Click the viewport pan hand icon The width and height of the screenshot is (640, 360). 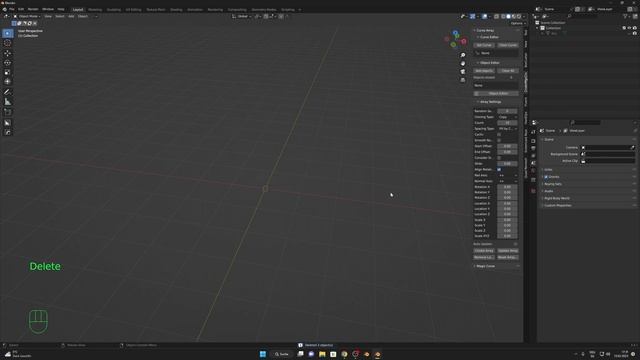point(463,63)
